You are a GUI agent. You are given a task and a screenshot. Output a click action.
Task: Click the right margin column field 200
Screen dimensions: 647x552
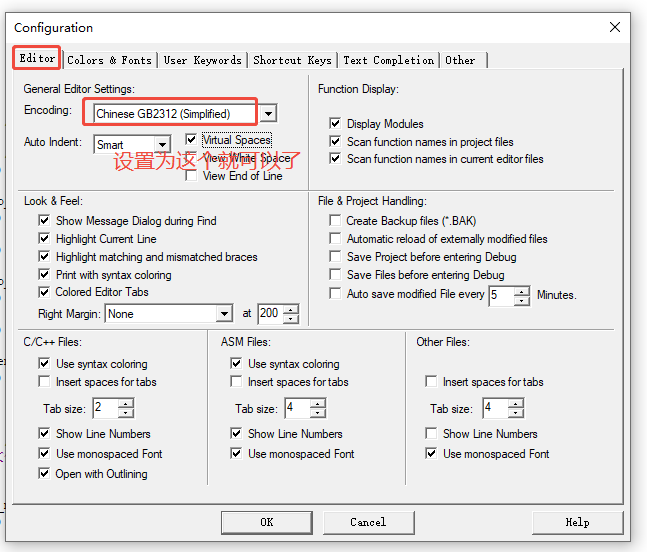click(270, 314)
